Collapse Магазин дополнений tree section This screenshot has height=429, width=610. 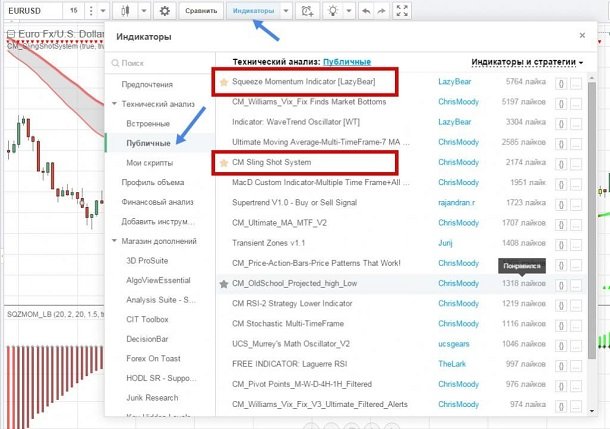pyautogui.click(x=114, y=241)
